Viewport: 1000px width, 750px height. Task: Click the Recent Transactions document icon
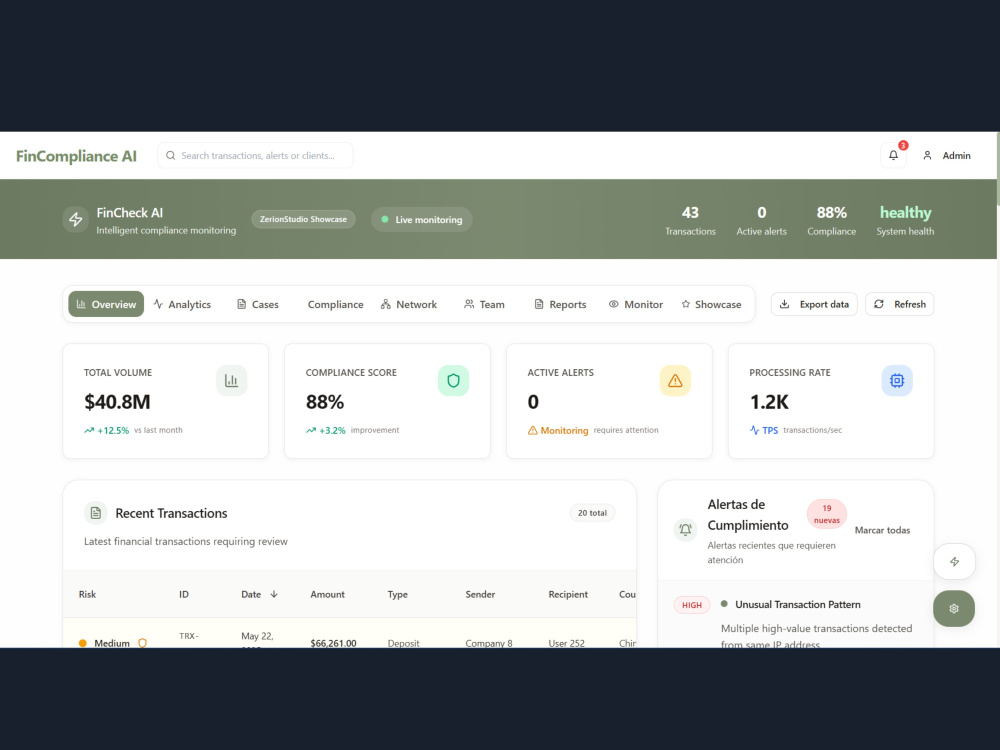(96, 513)
